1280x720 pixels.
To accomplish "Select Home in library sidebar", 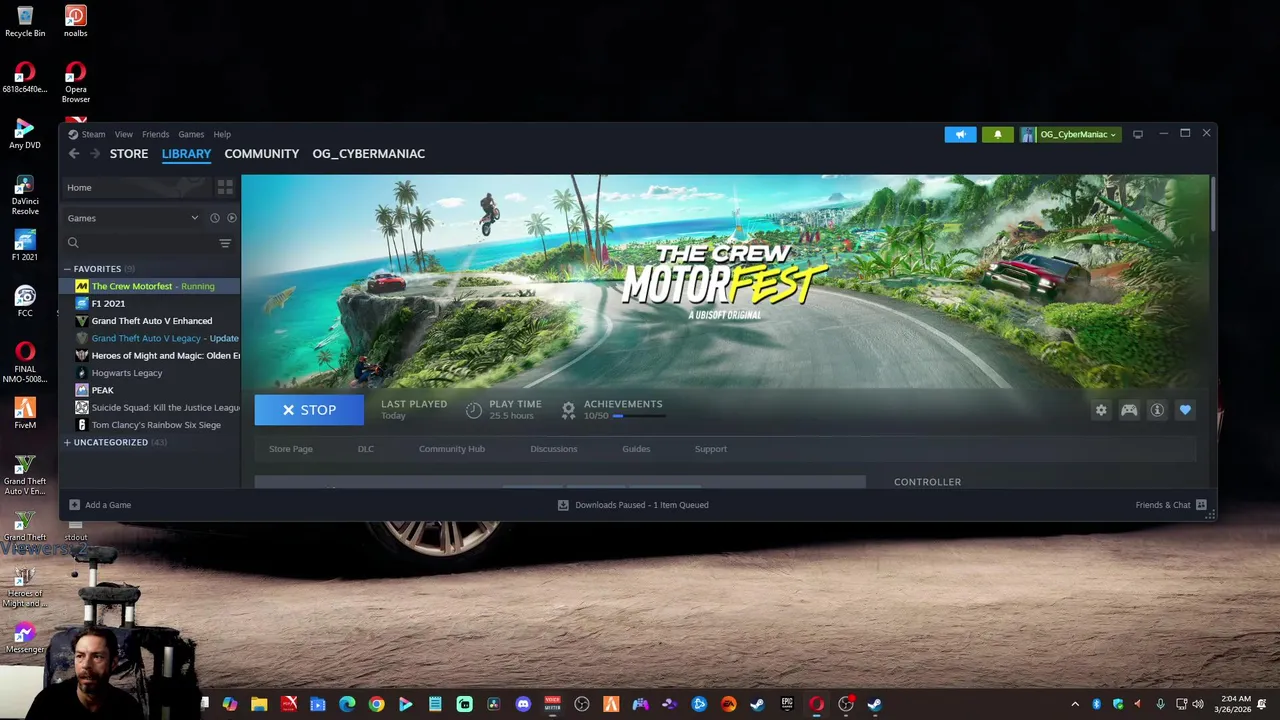I will pyautogui.click(x=137, y=187).
